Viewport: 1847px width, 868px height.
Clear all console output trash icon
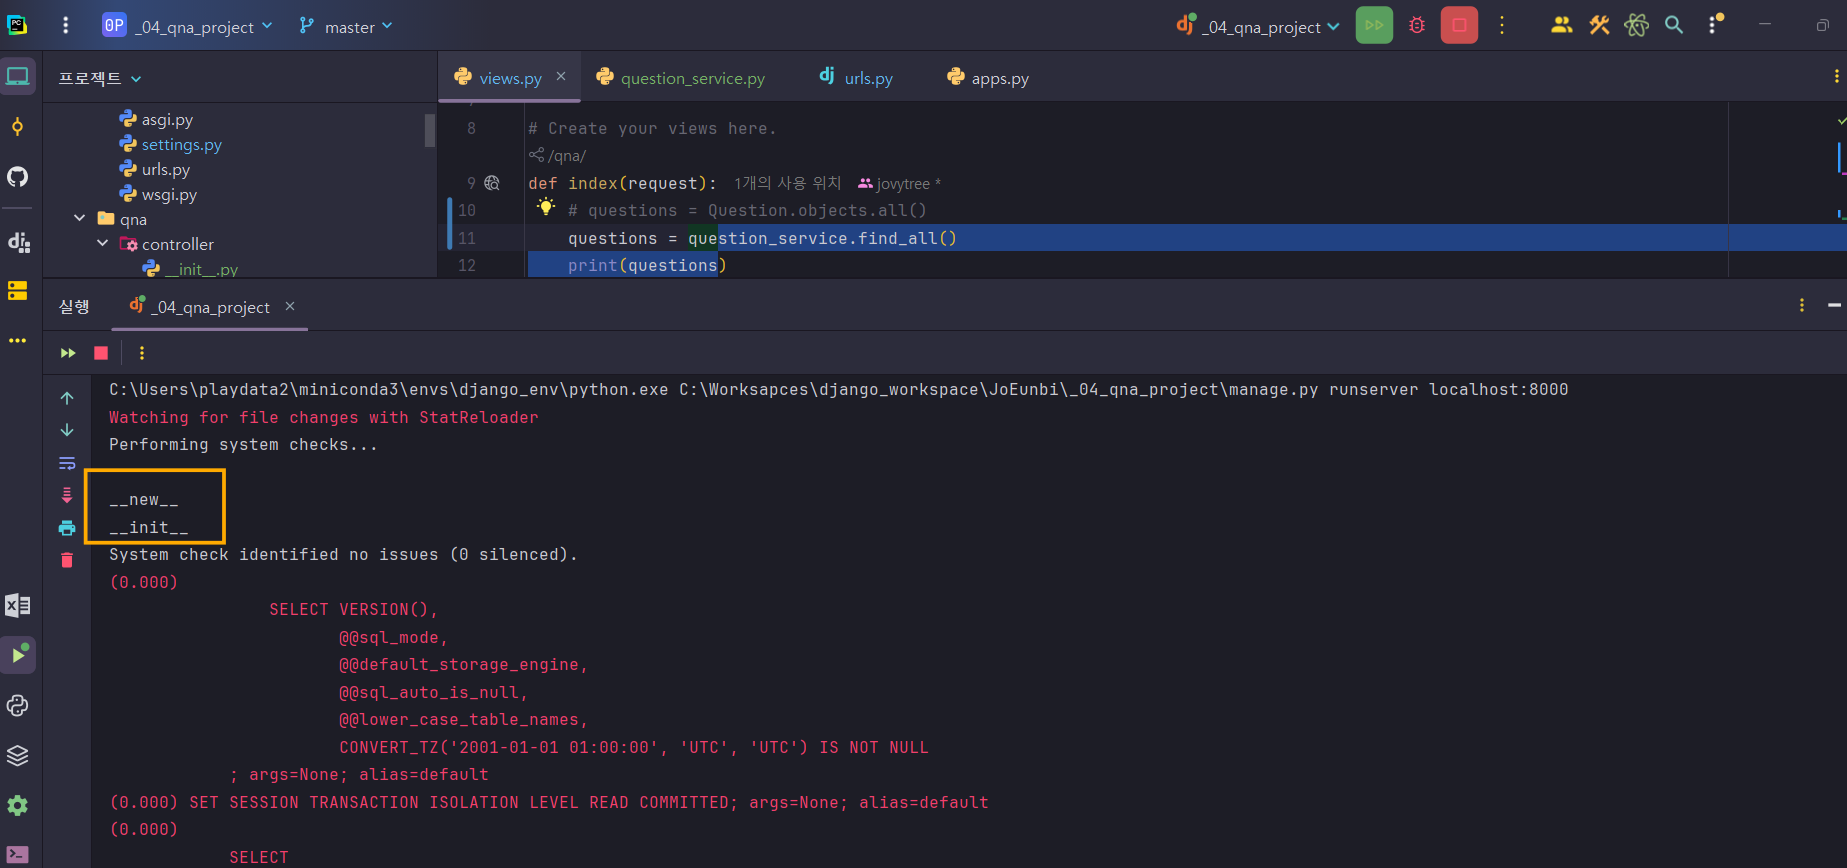point(67,560)
